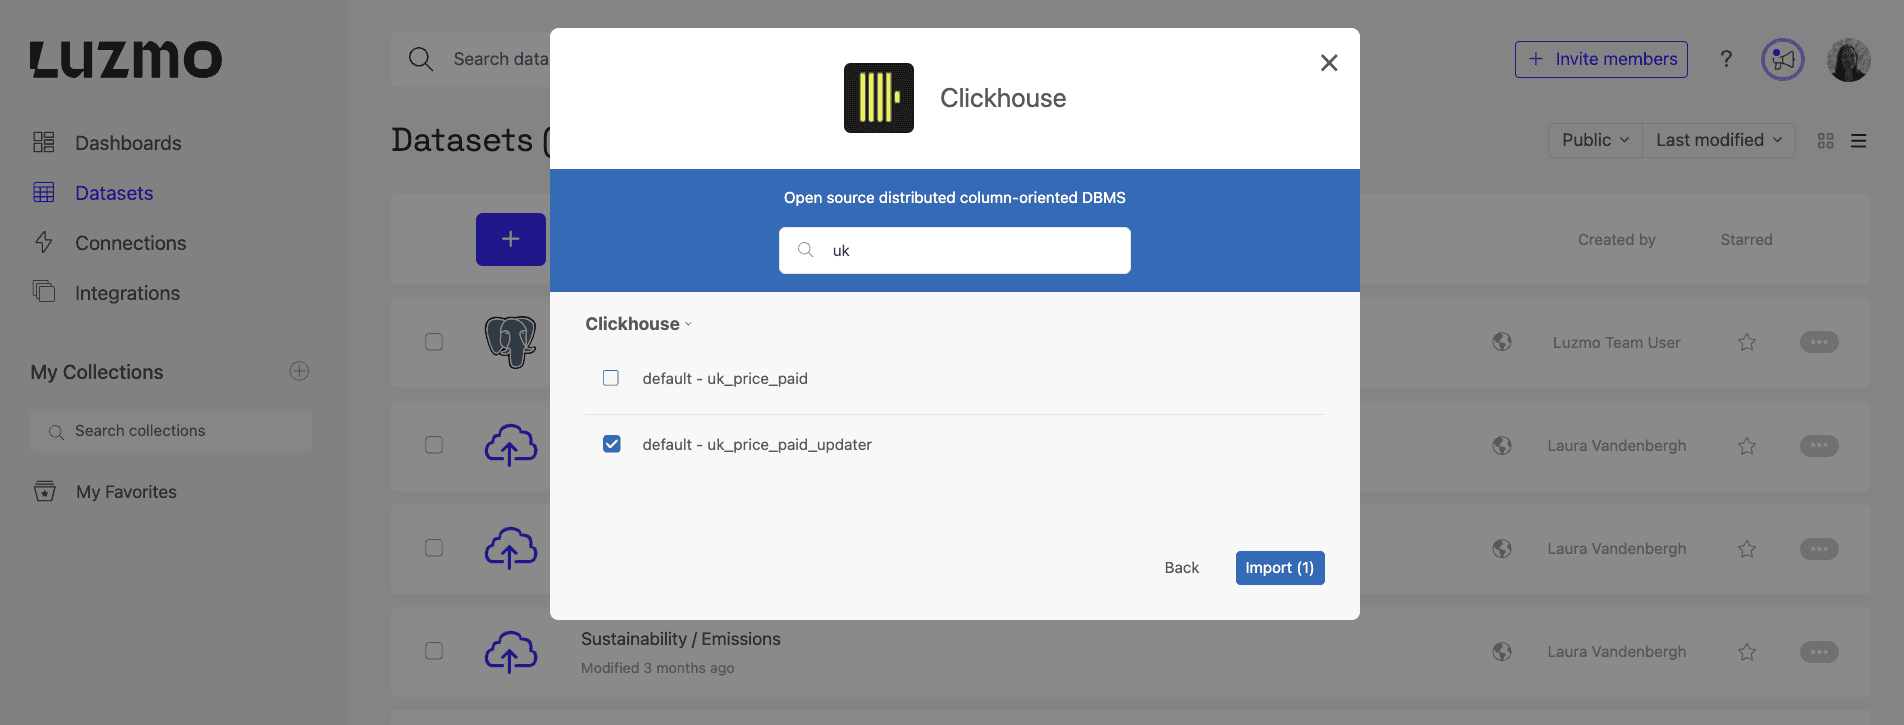This screenshot has height=725, width=1904.
Task: Click the Import (1) button
Action: point(1279,568)
